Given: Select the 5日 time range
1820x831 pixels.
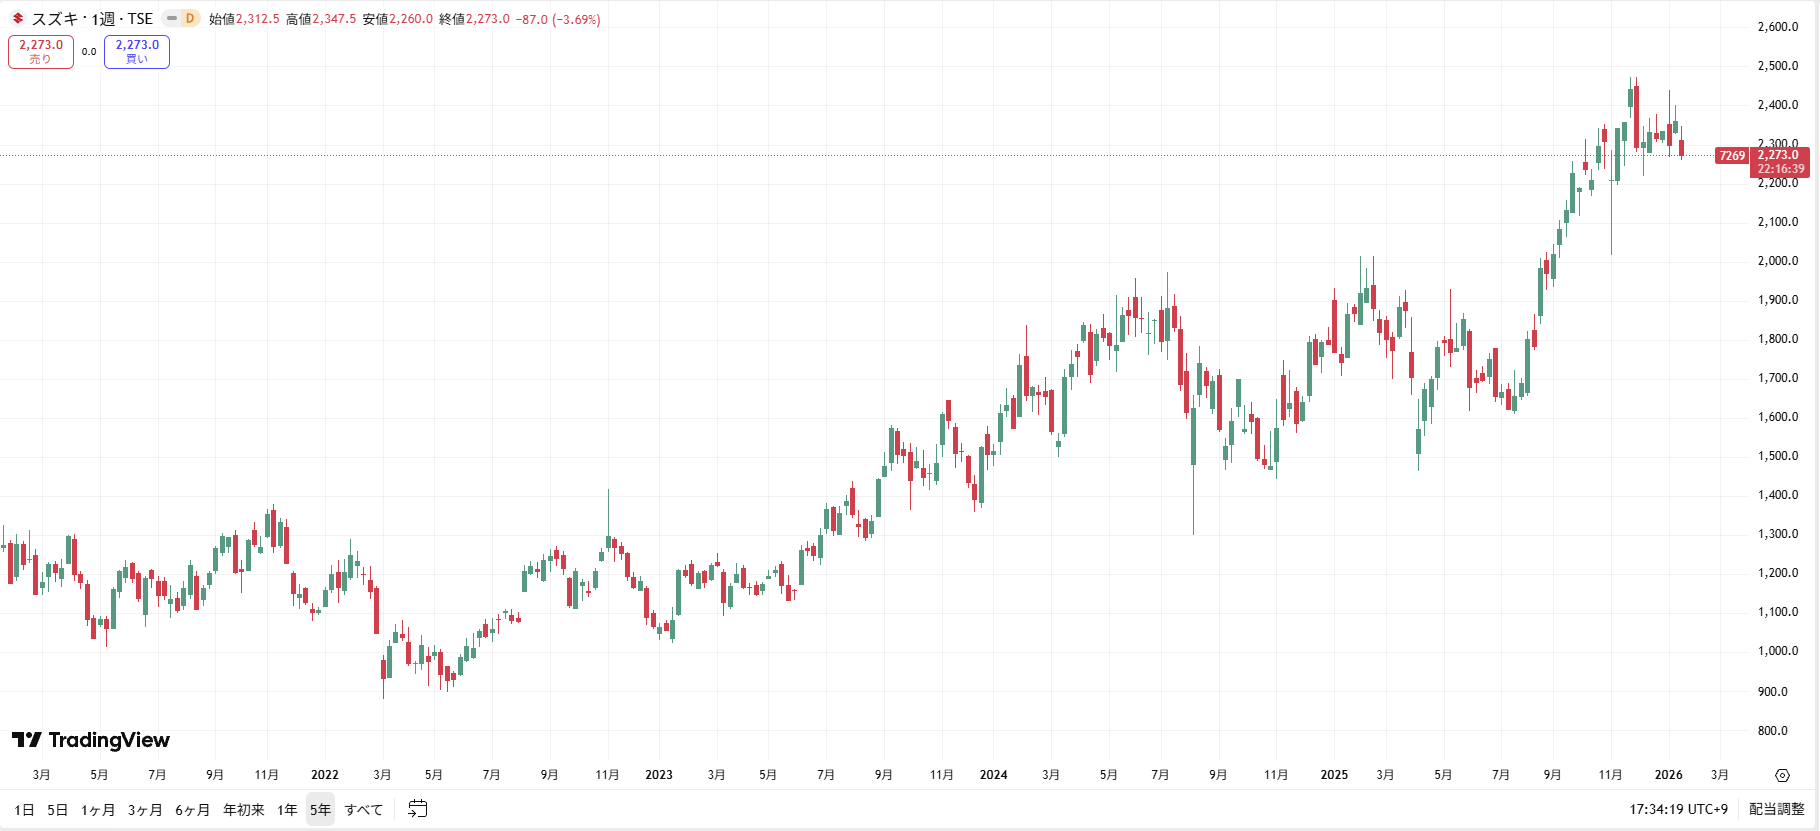Looking at the screenshot, I should pos(58,810).
